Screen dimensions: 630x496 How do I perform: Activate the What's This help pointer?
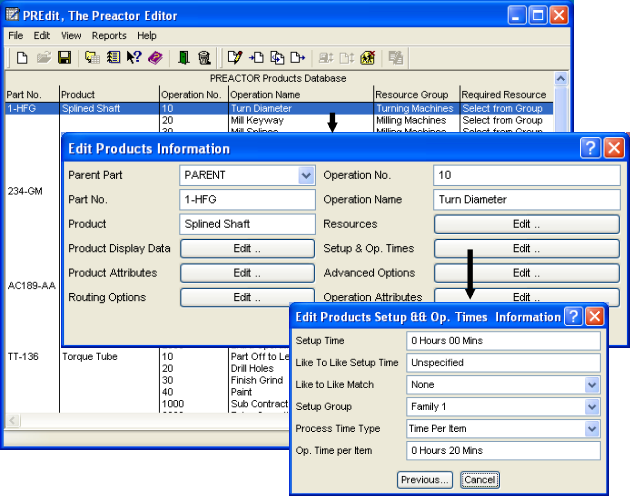(134, 58)
